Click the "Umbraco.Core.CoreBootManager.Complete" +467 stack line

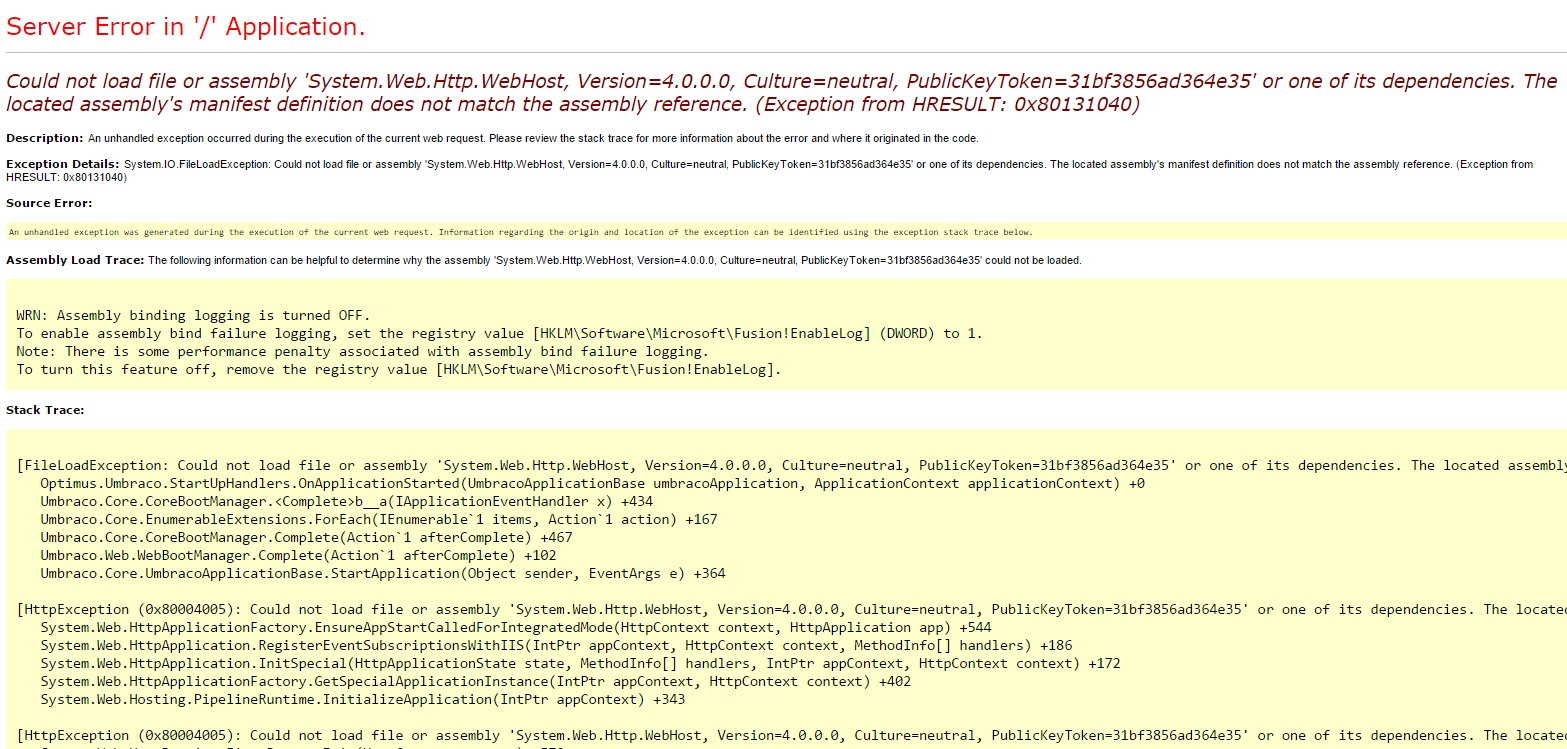pos(306,537)
